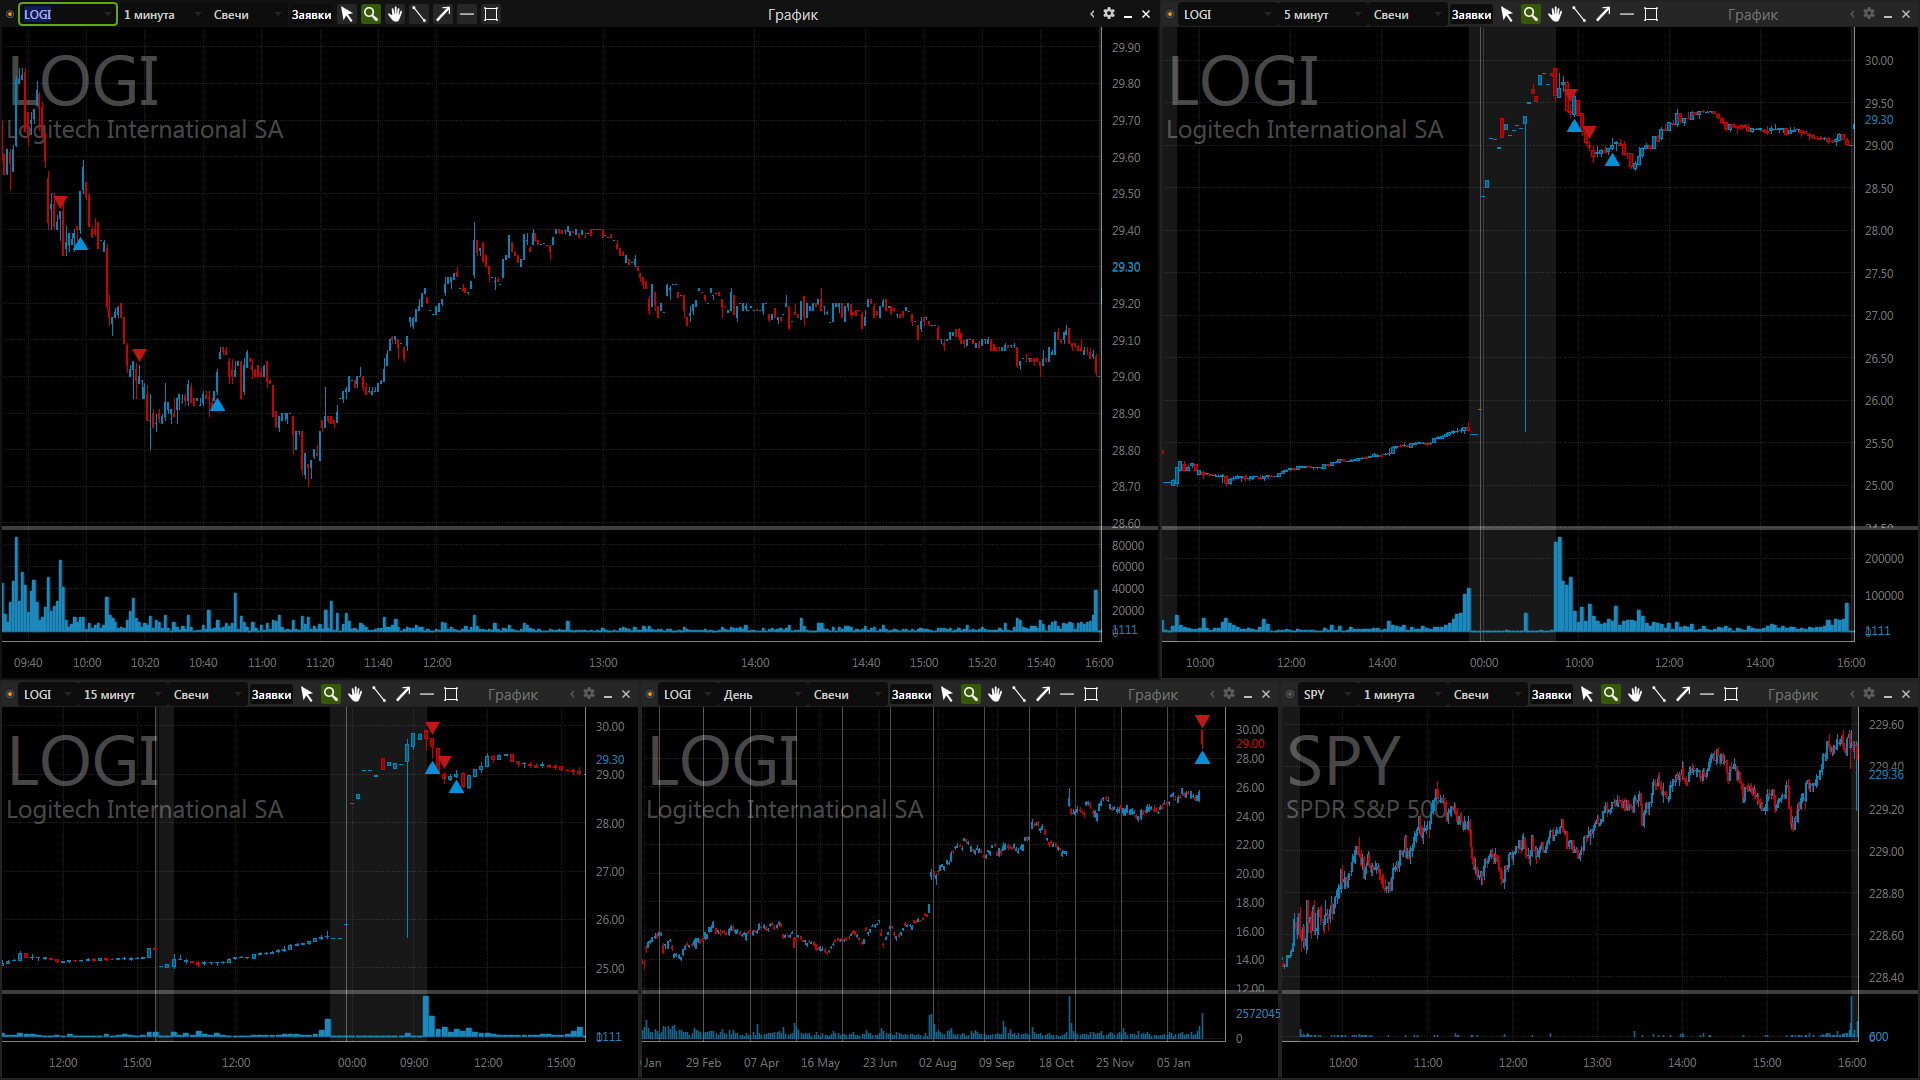This screenshot has height=1080, width=1920.
Task: Toggle Заявки in SPY chart
Action: tap(1551, 695)
